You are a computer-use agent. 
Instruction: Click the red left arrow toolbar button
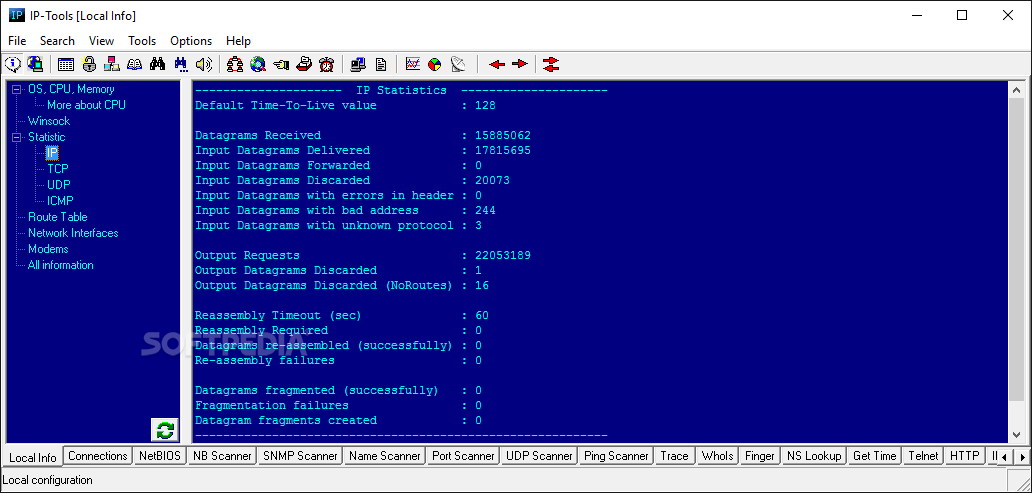(x=497, y=64)
